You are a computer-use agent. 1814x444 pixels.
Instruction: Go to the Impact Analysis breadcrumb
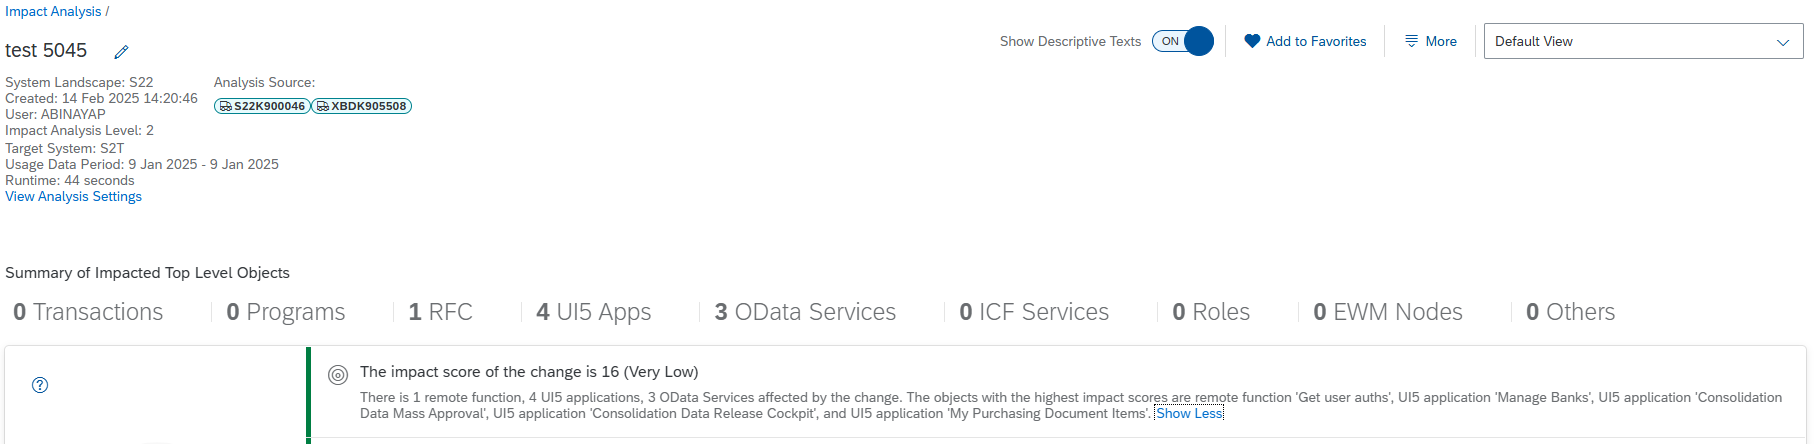[x=53, y=11]
